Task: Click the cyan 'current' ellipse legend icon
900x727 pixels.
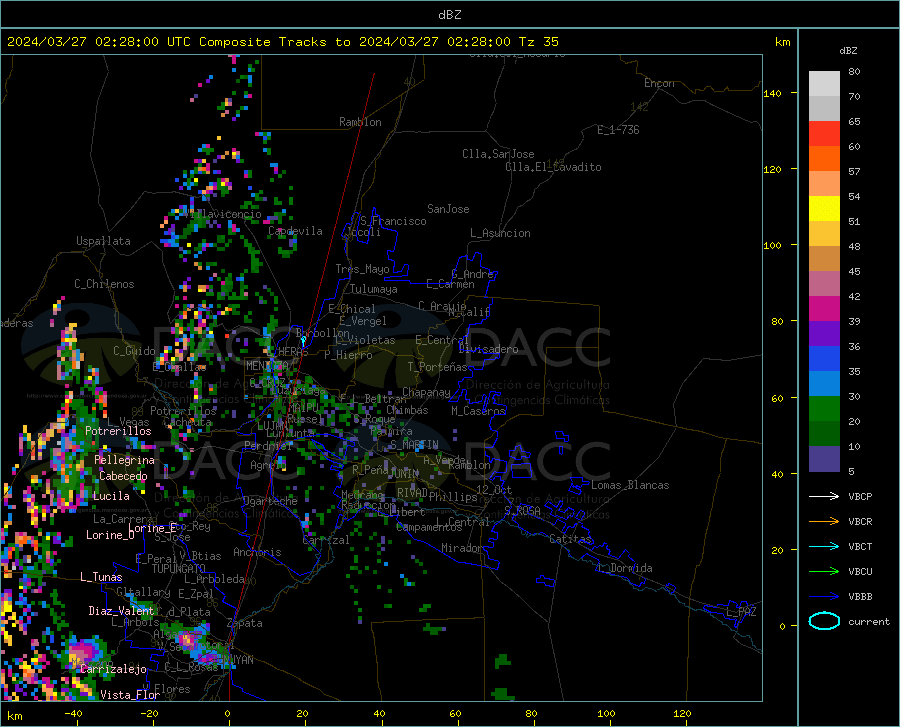Action: click(824, 621)
